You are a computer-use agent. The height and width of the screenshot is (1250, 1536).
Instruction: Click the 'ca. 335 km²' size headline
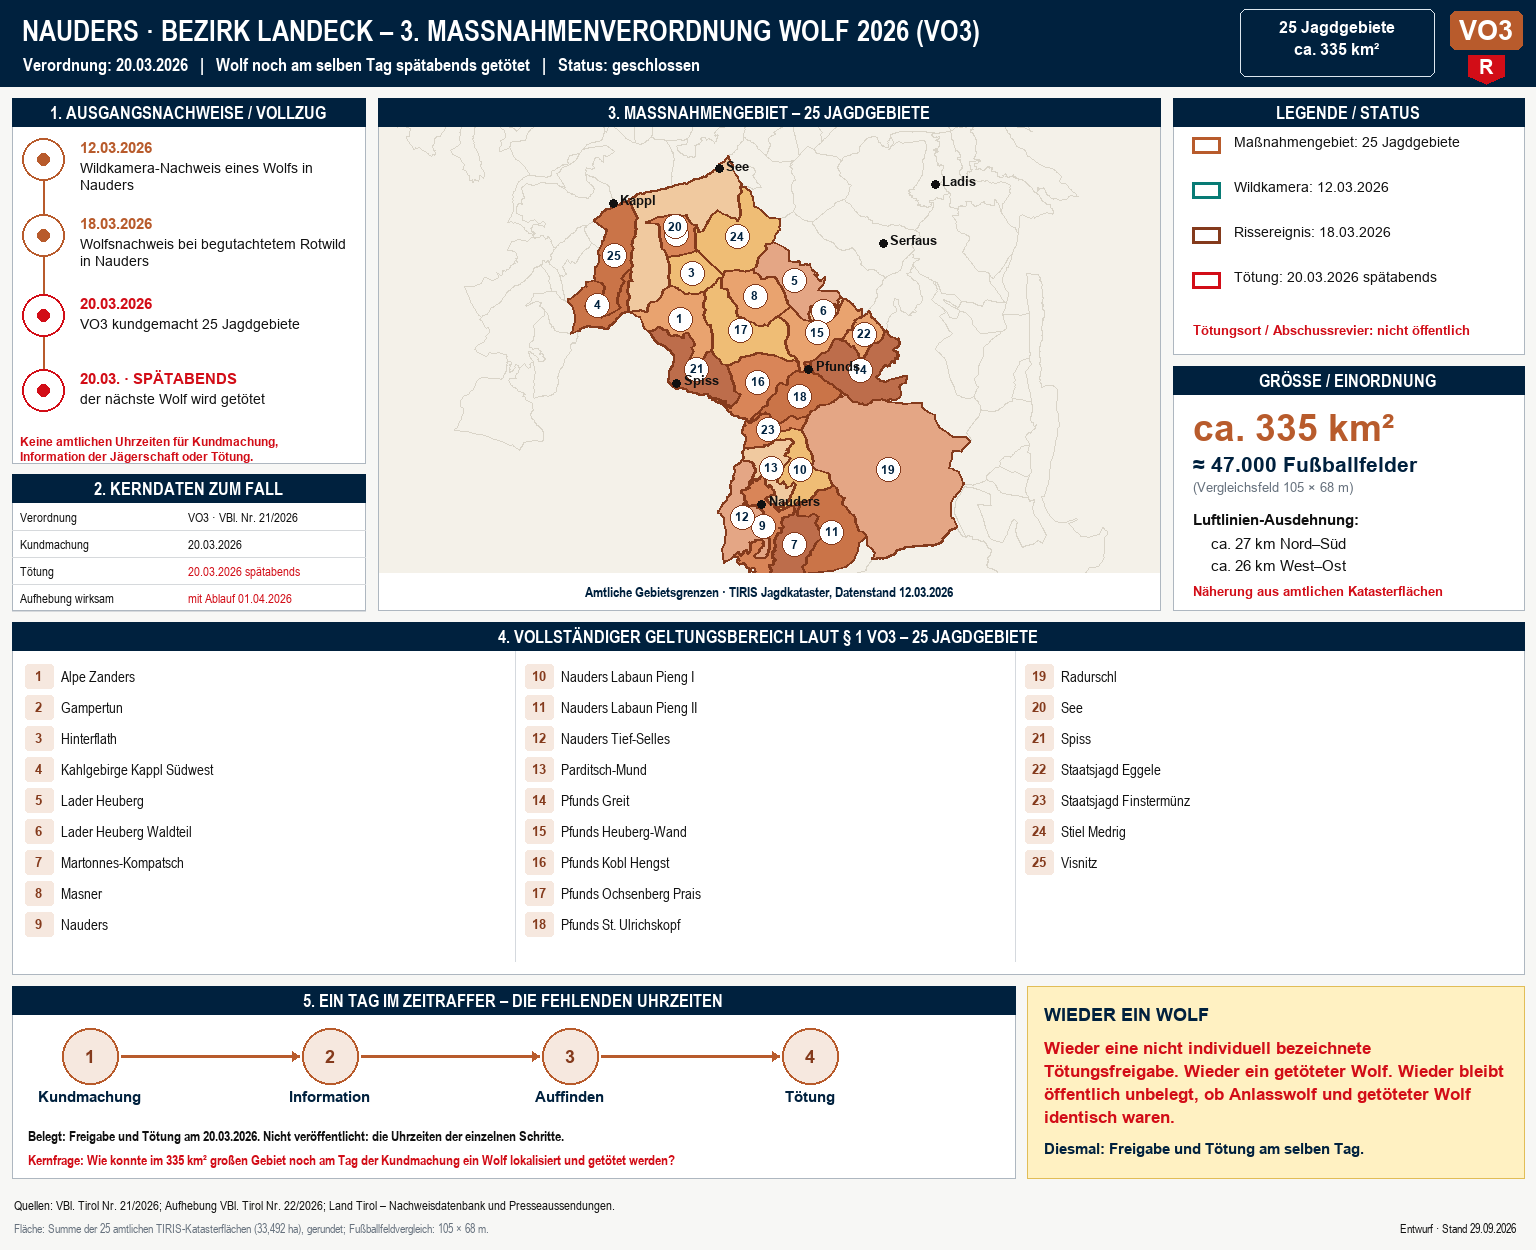1293,428
